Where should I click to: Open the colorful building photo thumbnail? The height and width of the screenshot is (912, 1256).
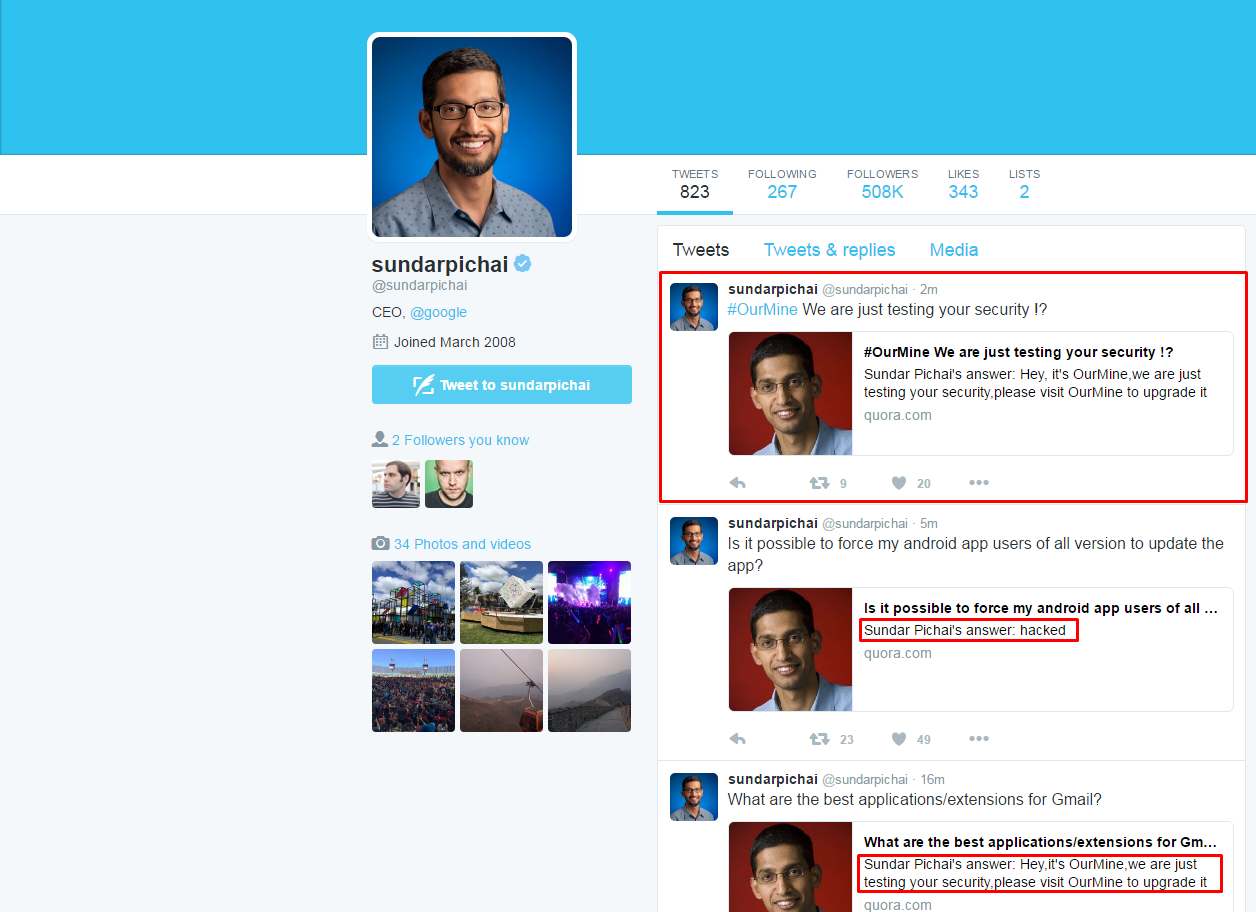[413, 602]
